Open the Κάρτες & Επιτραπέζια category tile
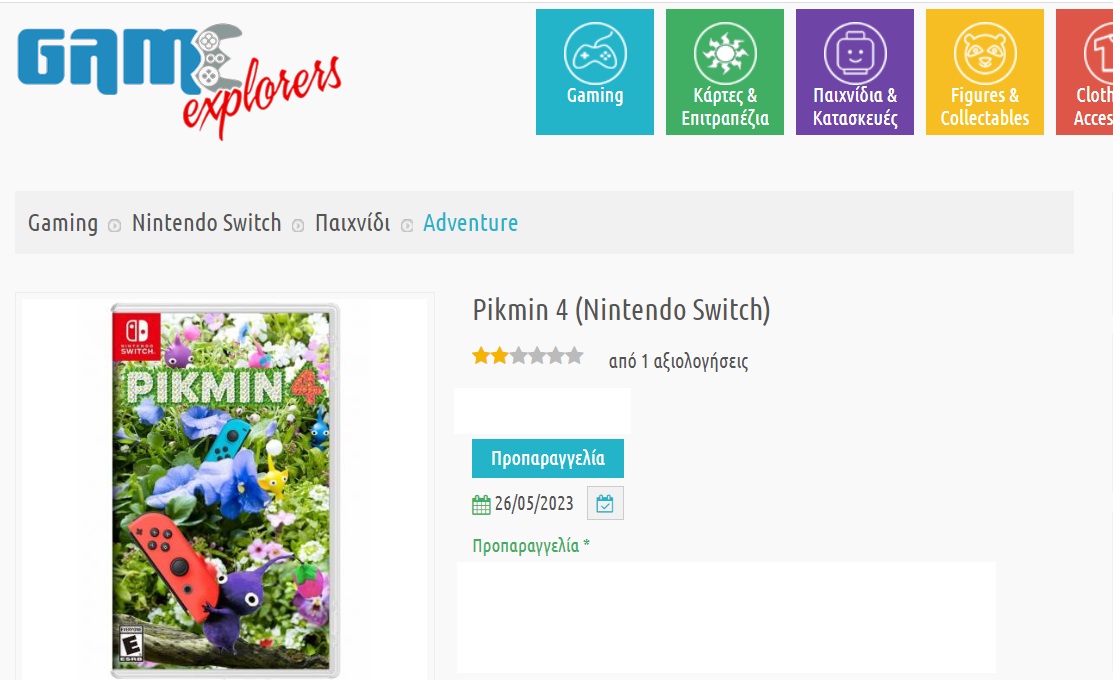1113x680 pixels. [x=725, y=72]
